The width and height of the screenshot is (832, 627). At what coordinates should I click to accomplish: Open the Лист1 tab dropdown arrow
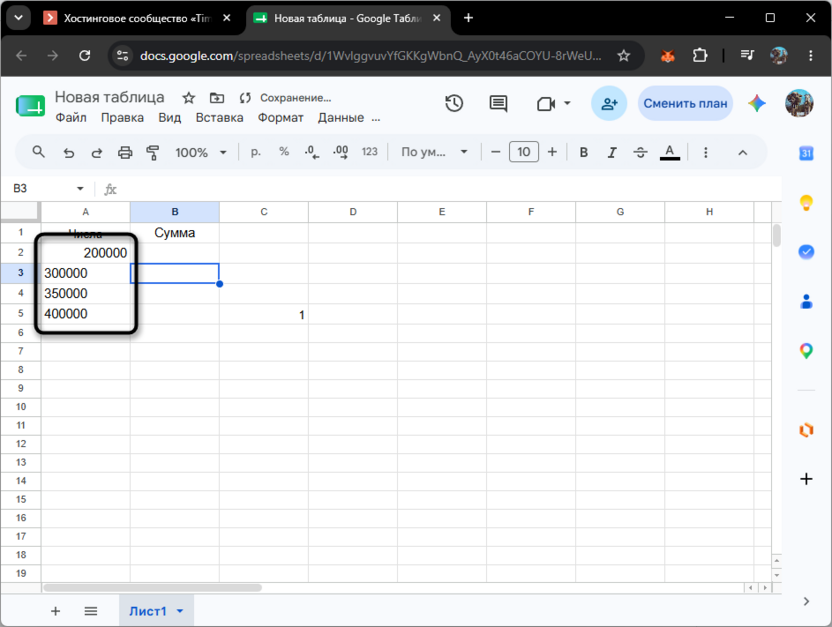[x=180, y=611]
